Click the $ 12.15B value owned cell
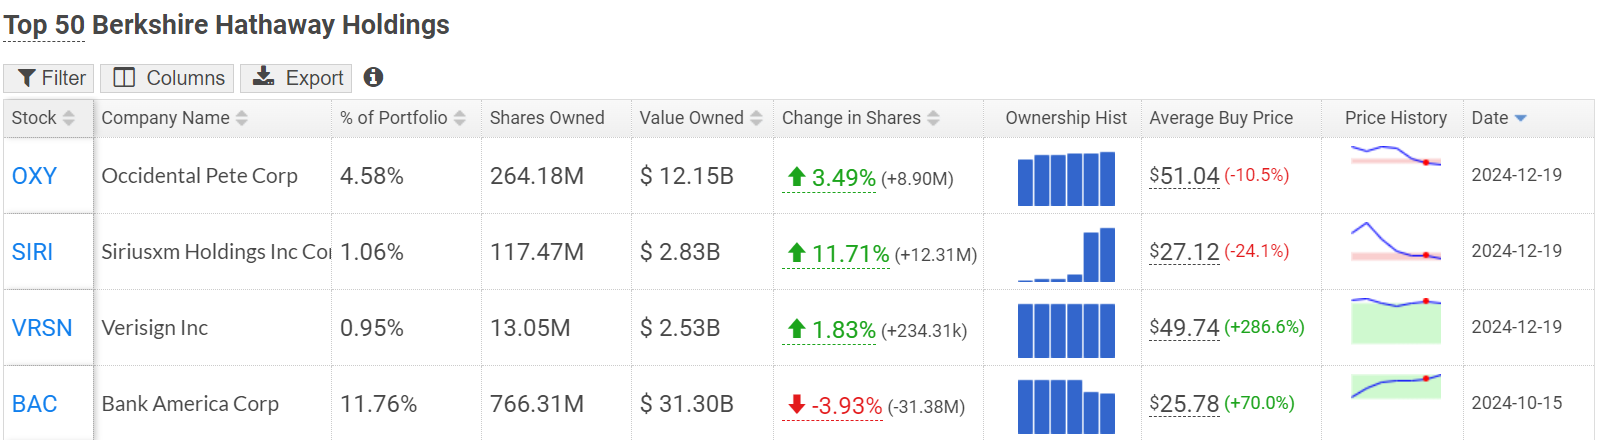 [x=687, y=176]
